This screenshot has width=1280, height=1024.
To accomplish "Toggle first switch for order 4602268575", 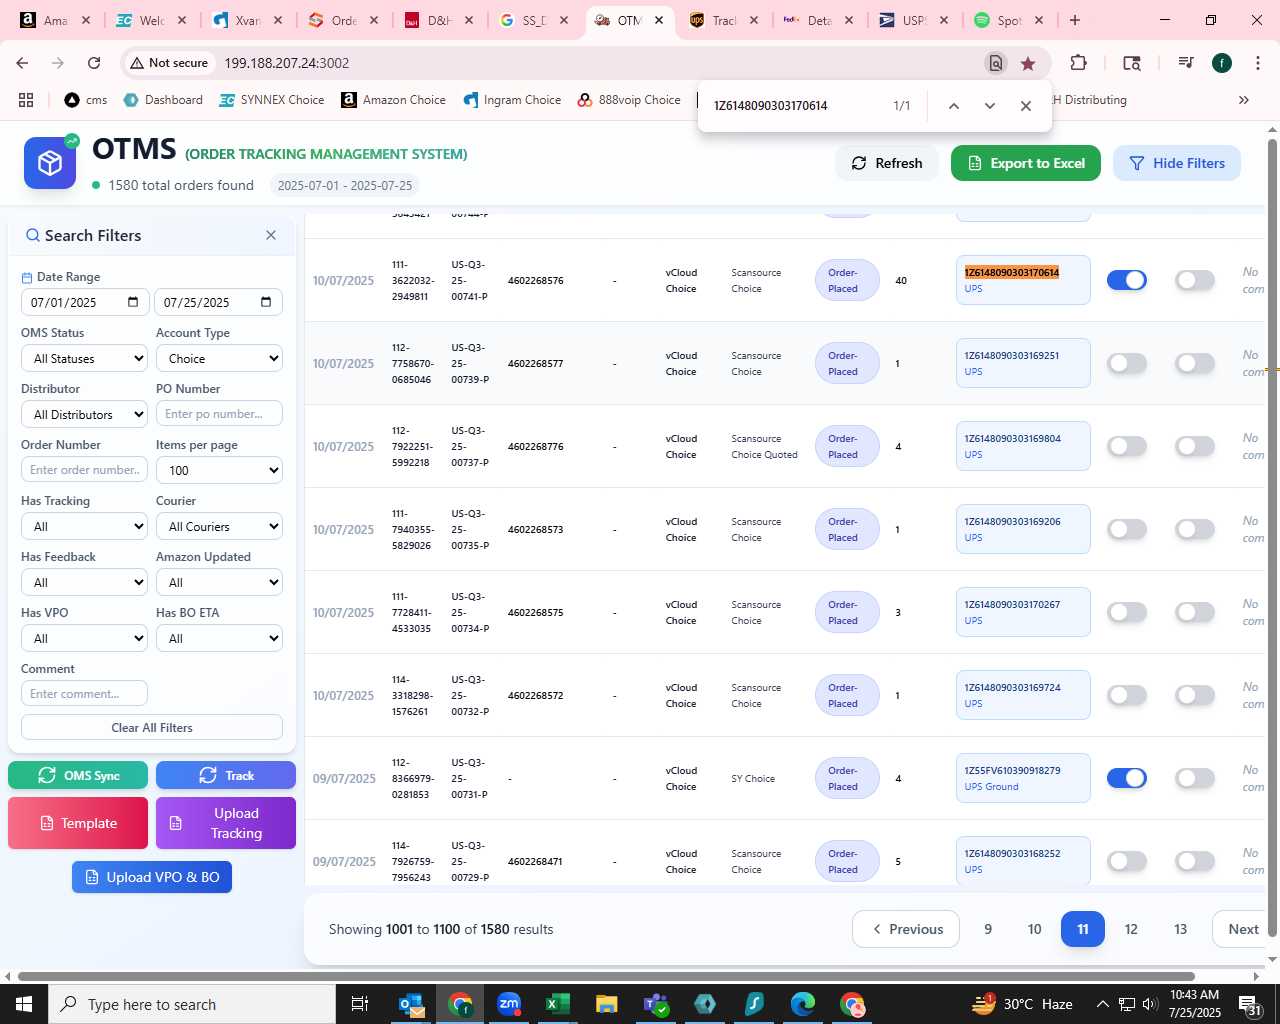I will (x=1127, y=612).
